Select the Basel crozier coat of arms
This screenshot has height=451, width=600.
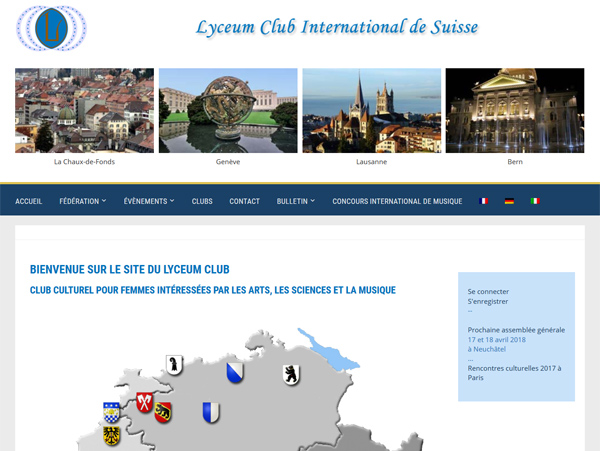(x=174, y=365)
